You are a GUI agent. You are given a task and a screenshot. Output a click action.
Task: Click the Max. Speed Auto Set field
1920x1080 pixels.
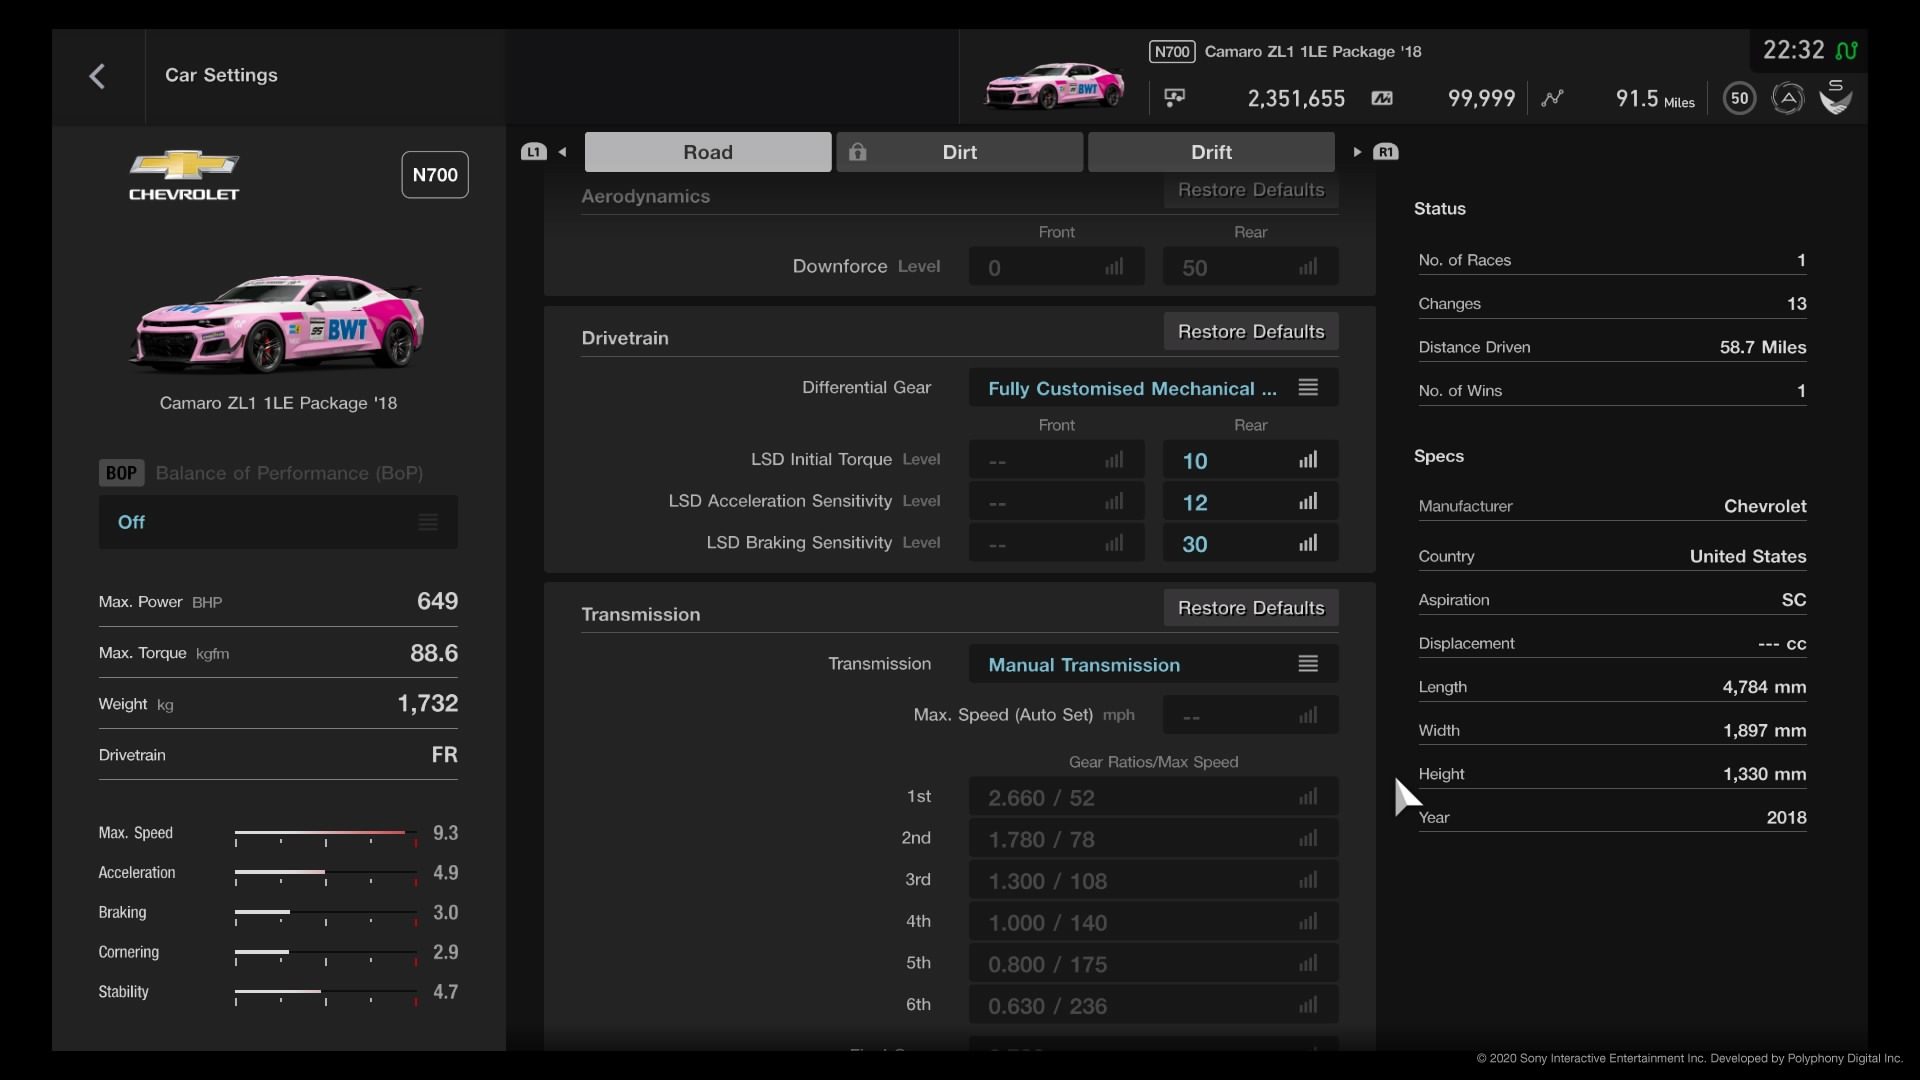(x=1250, y=716)
